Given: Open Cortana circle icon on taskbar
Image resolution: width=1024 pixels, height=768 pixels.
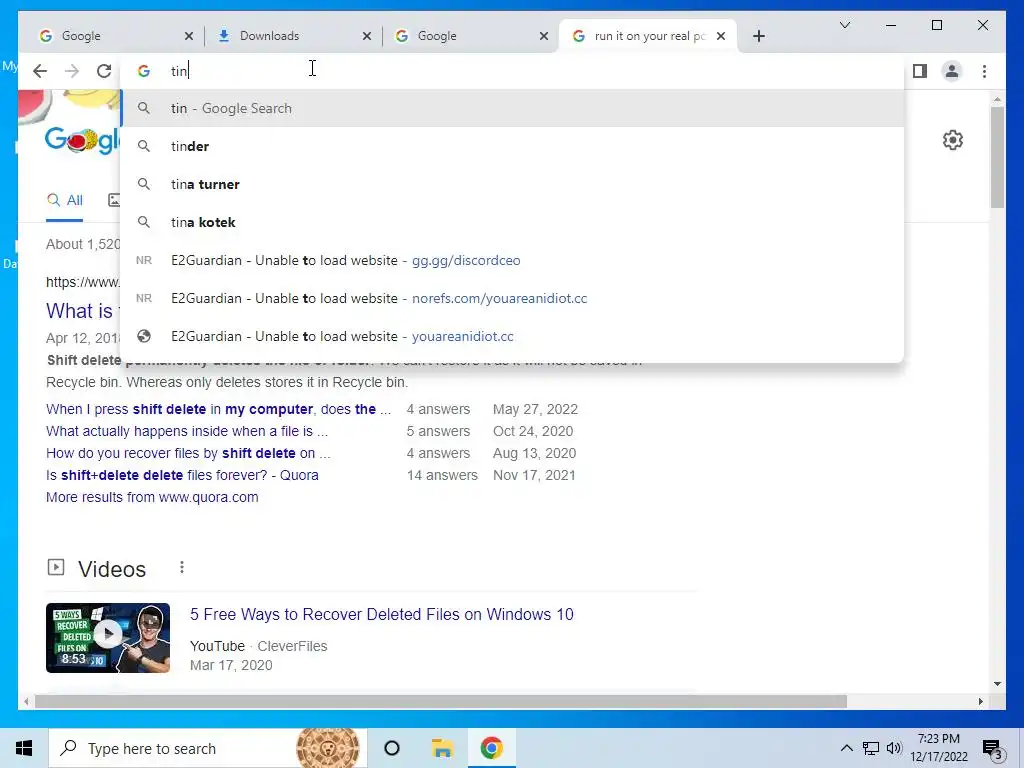Looking at the screenshot, I should (392, 748).
